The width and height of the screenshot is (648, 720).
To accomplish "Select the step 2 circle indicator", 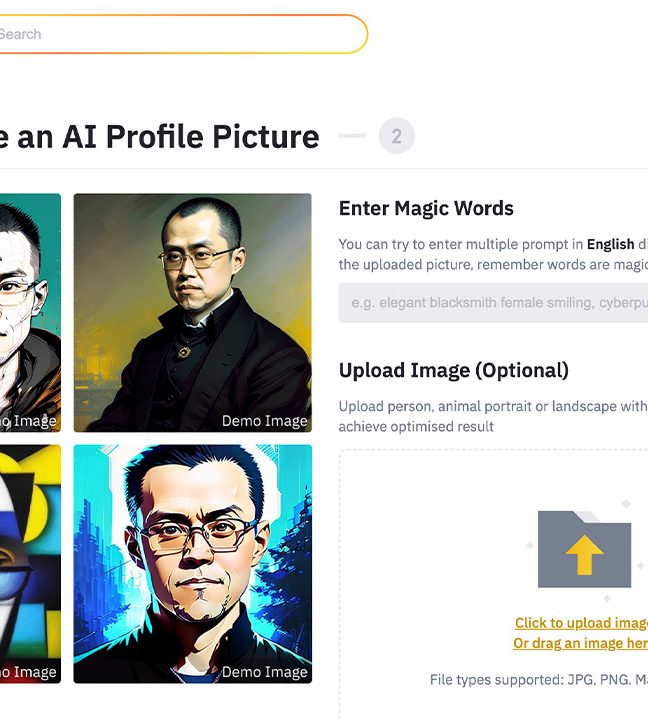I will click(396, 136).
